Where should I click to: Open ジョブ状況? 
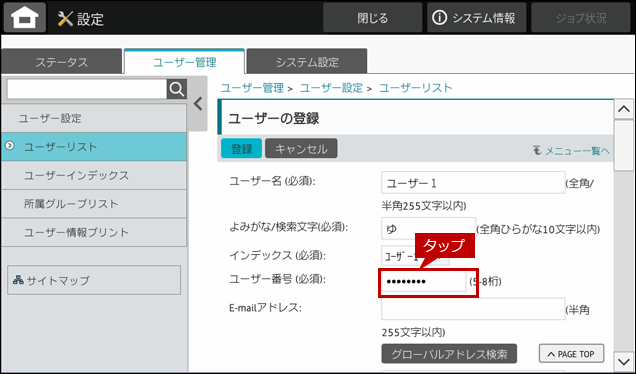point(581,18)
